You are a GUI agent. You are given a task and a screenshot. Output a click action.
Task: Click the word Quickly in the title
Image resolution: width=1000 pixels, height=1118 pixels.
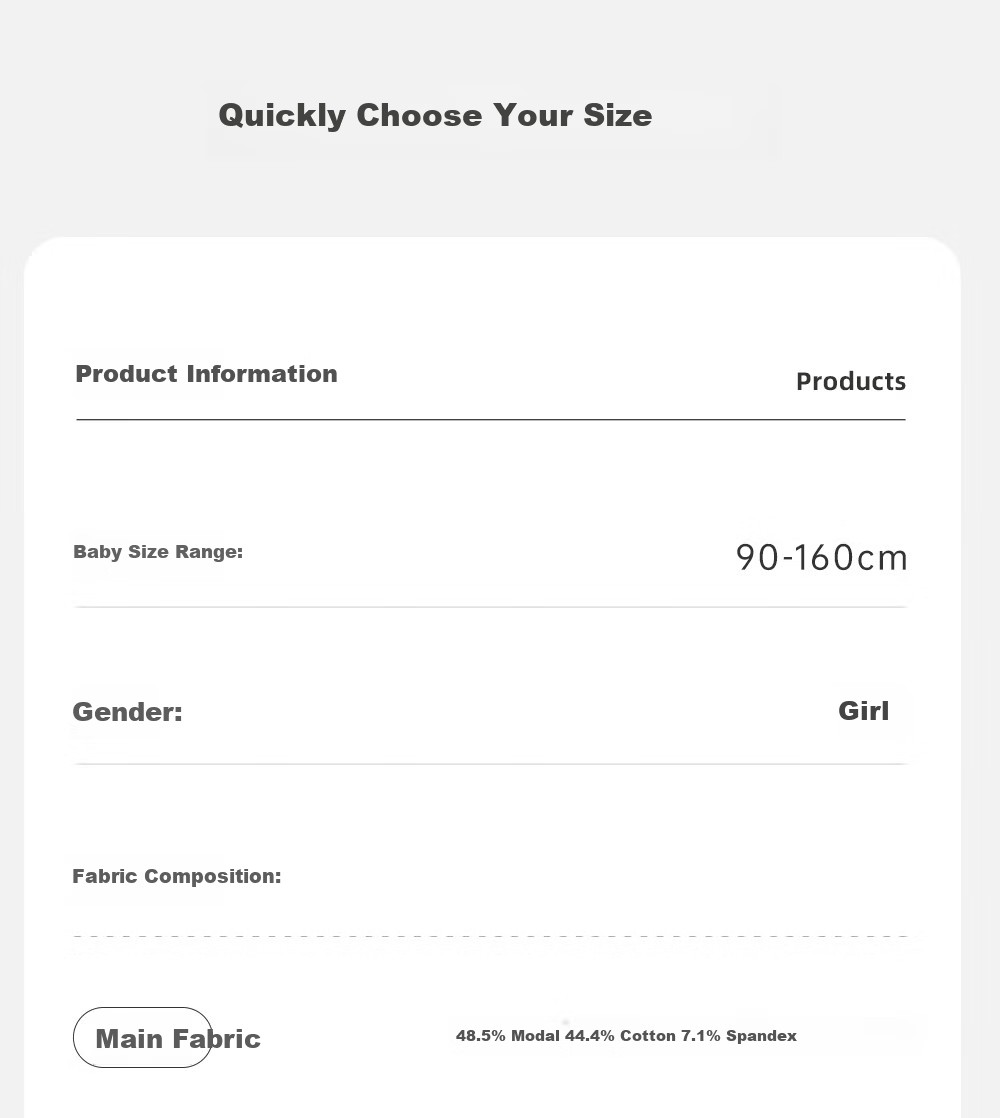coord(282,116)
